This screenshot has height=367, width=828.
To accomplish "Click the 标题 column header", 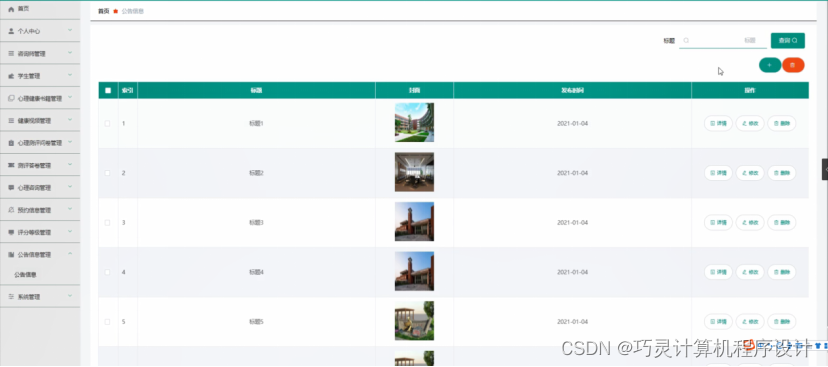I will tap(256, 90).
